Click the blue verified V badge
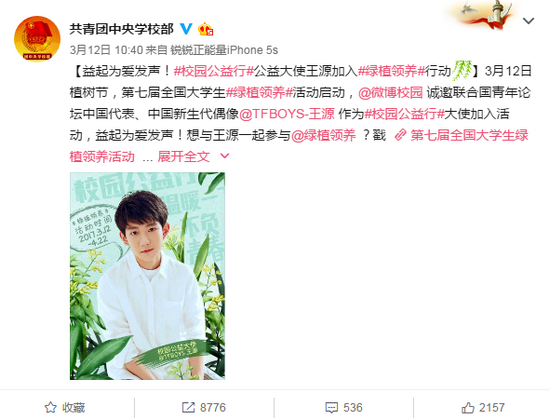This screenshot has width=550, height=420. 186,29
